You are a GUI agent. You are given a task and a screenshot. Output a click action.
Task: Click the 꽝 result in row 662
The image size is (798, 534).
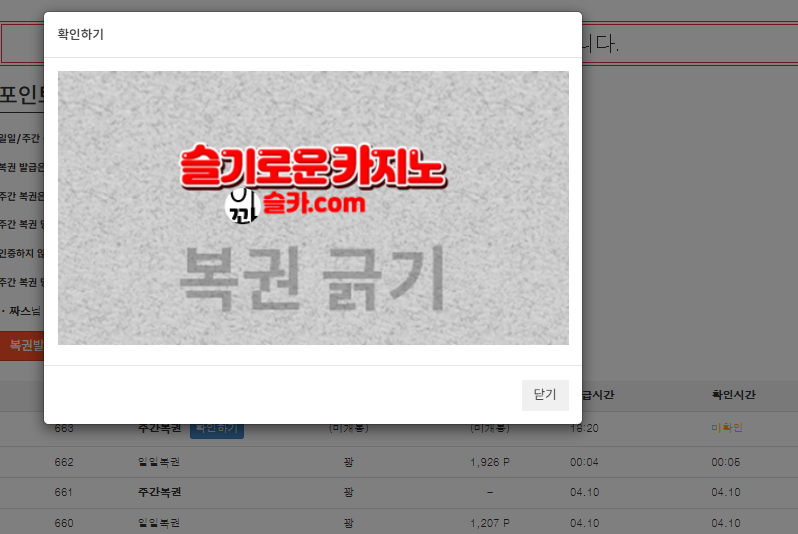click(x=348, y=463)
